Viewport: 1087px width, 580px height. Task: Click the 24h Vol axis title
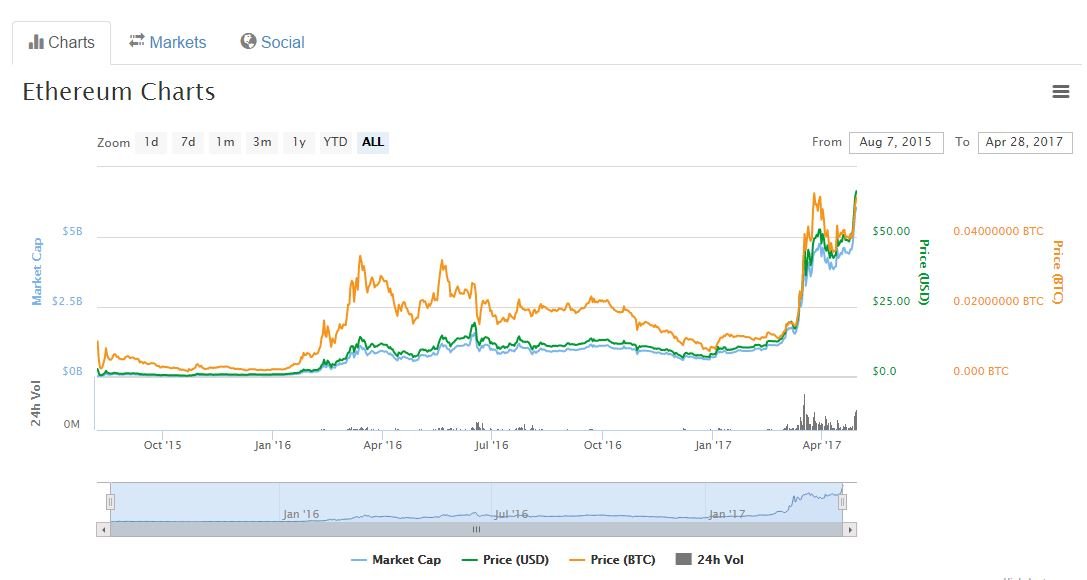pyautogui.click(x=35, y=403)
